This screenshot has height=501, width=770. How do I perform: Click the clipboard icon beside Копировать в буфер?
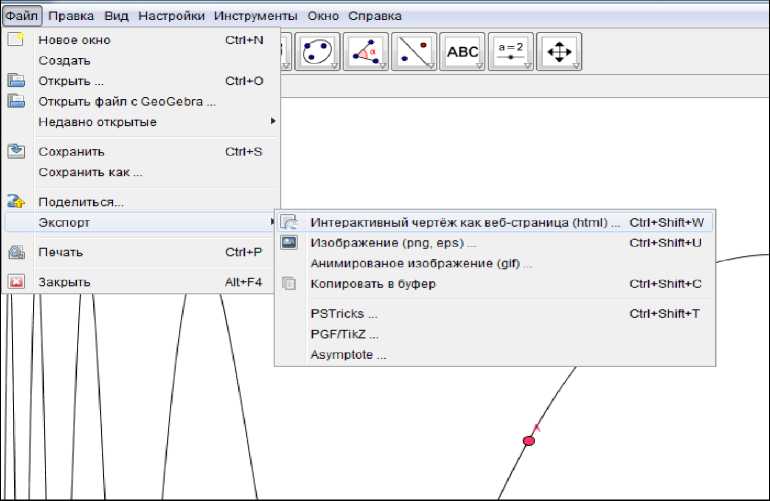point(289,283)
